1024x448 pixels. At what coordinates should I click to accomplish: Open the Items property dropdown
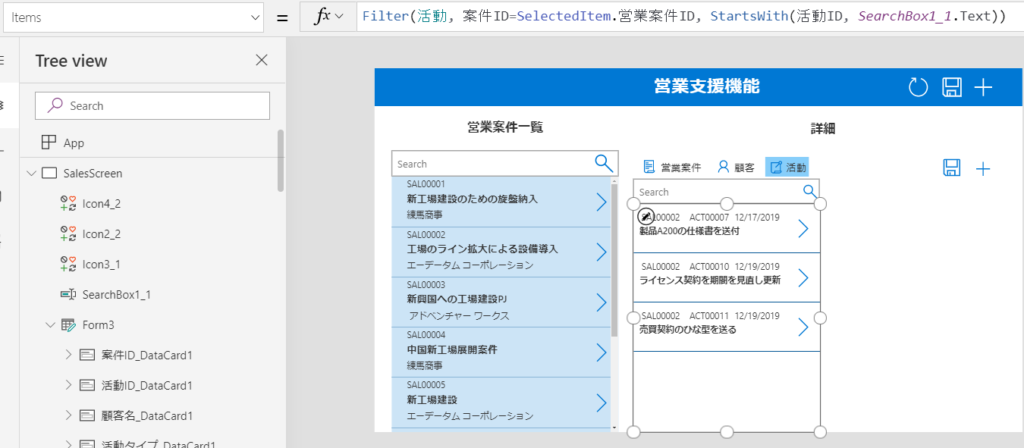(255, 18)
